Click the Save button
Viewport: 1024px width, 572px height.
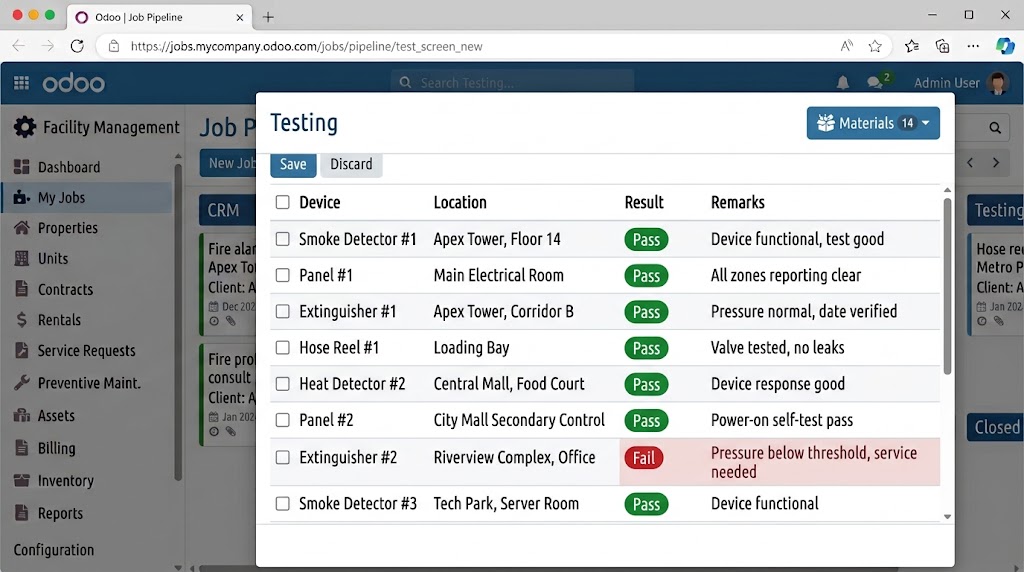pyautogui.click(x=293, y=164)
